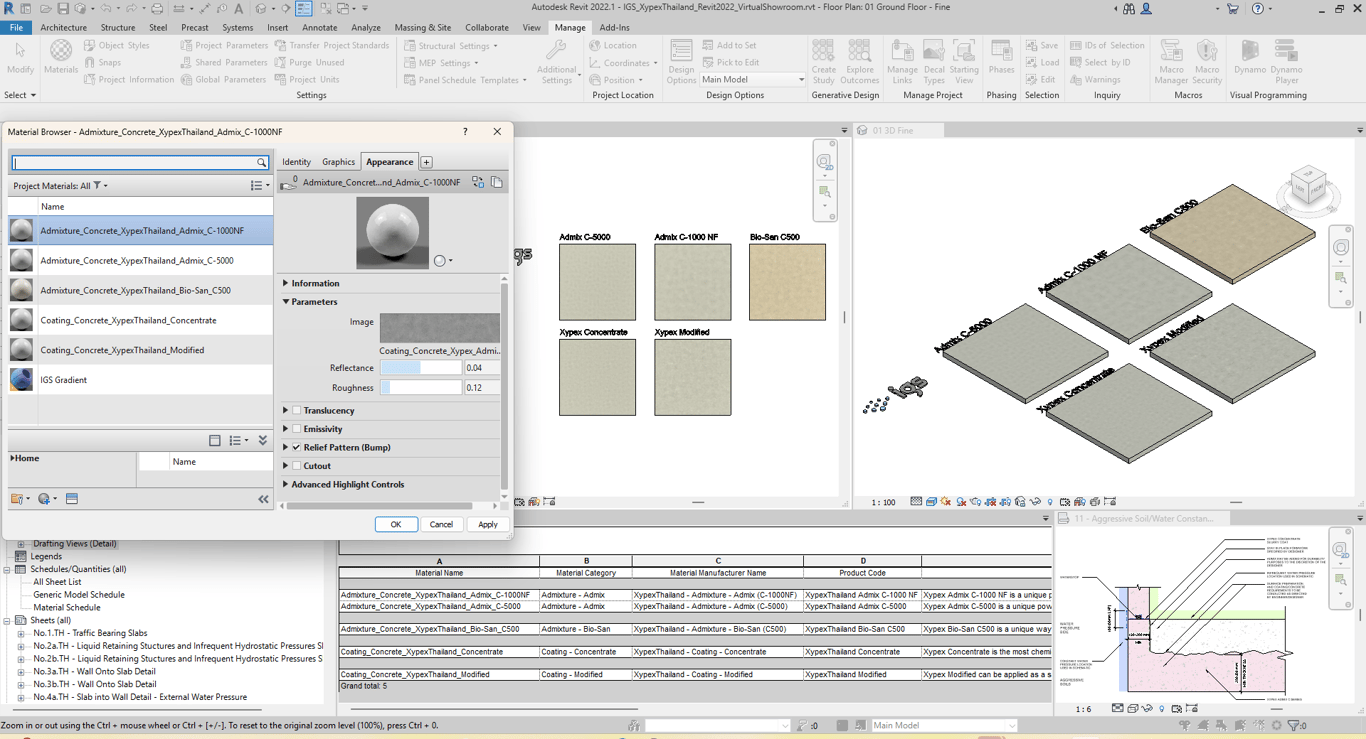Enable the Emissivity checkbox
The width and height of the screenshot is (1366, 739).
pos(296,429)
